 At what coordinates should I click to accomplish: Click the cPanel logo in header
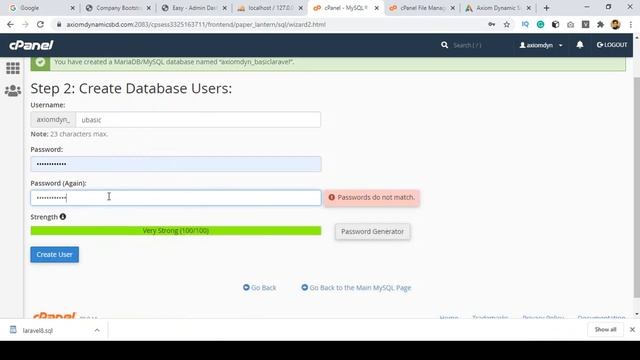(31, 45)
